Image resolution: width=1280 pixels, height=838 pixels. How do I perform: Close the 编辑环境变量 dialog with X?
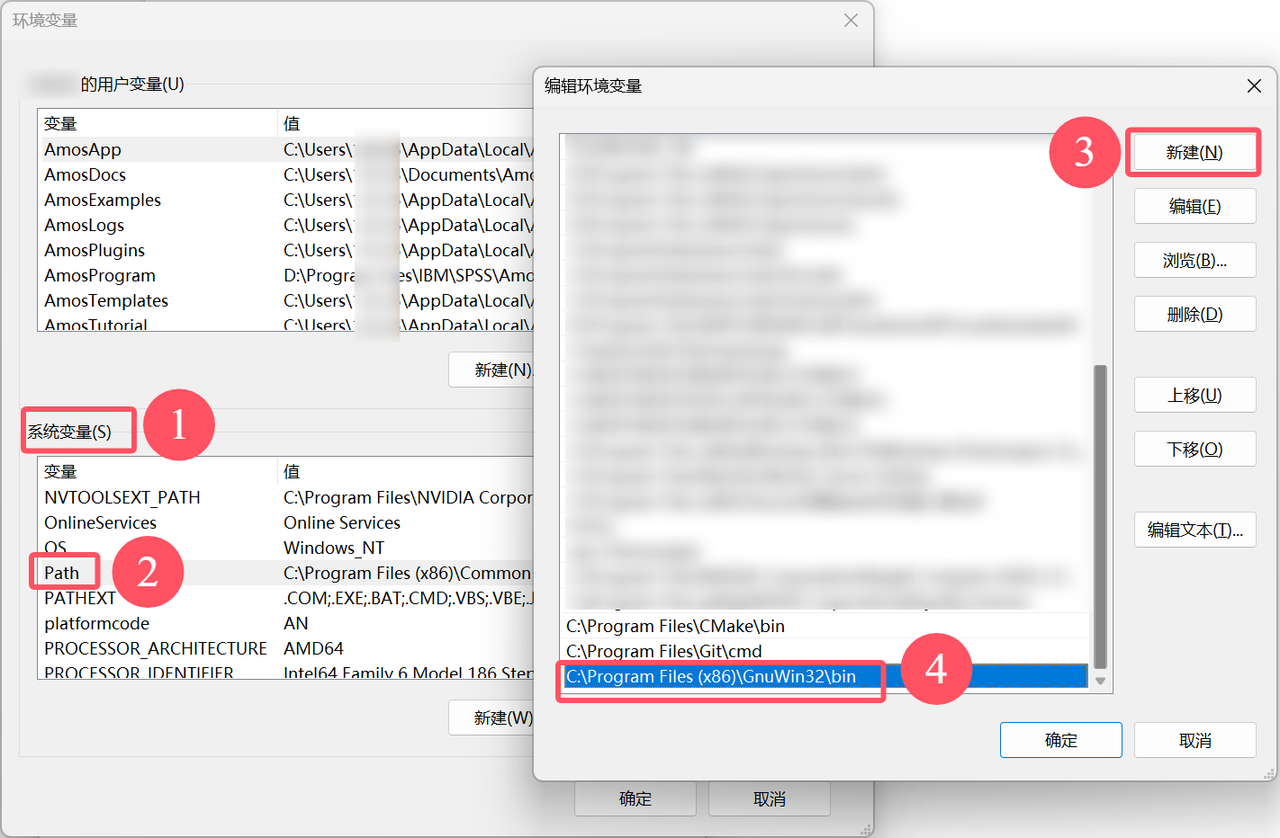(1254, 86)
